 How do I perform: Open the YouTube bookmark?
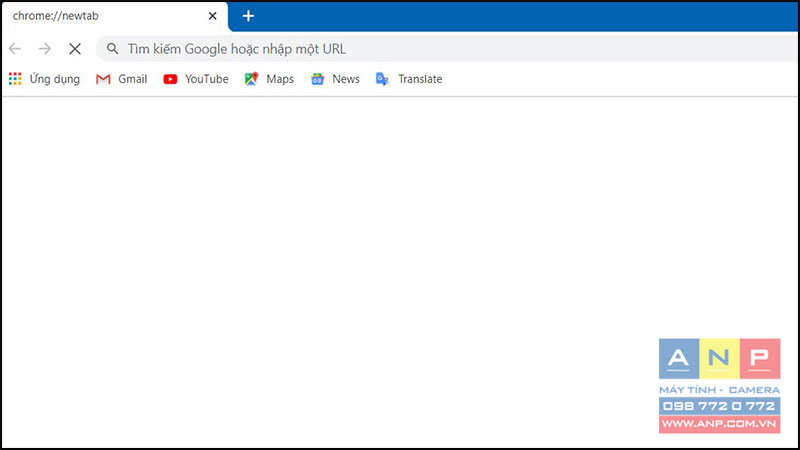pyautogui.click(x=196, y=79)
